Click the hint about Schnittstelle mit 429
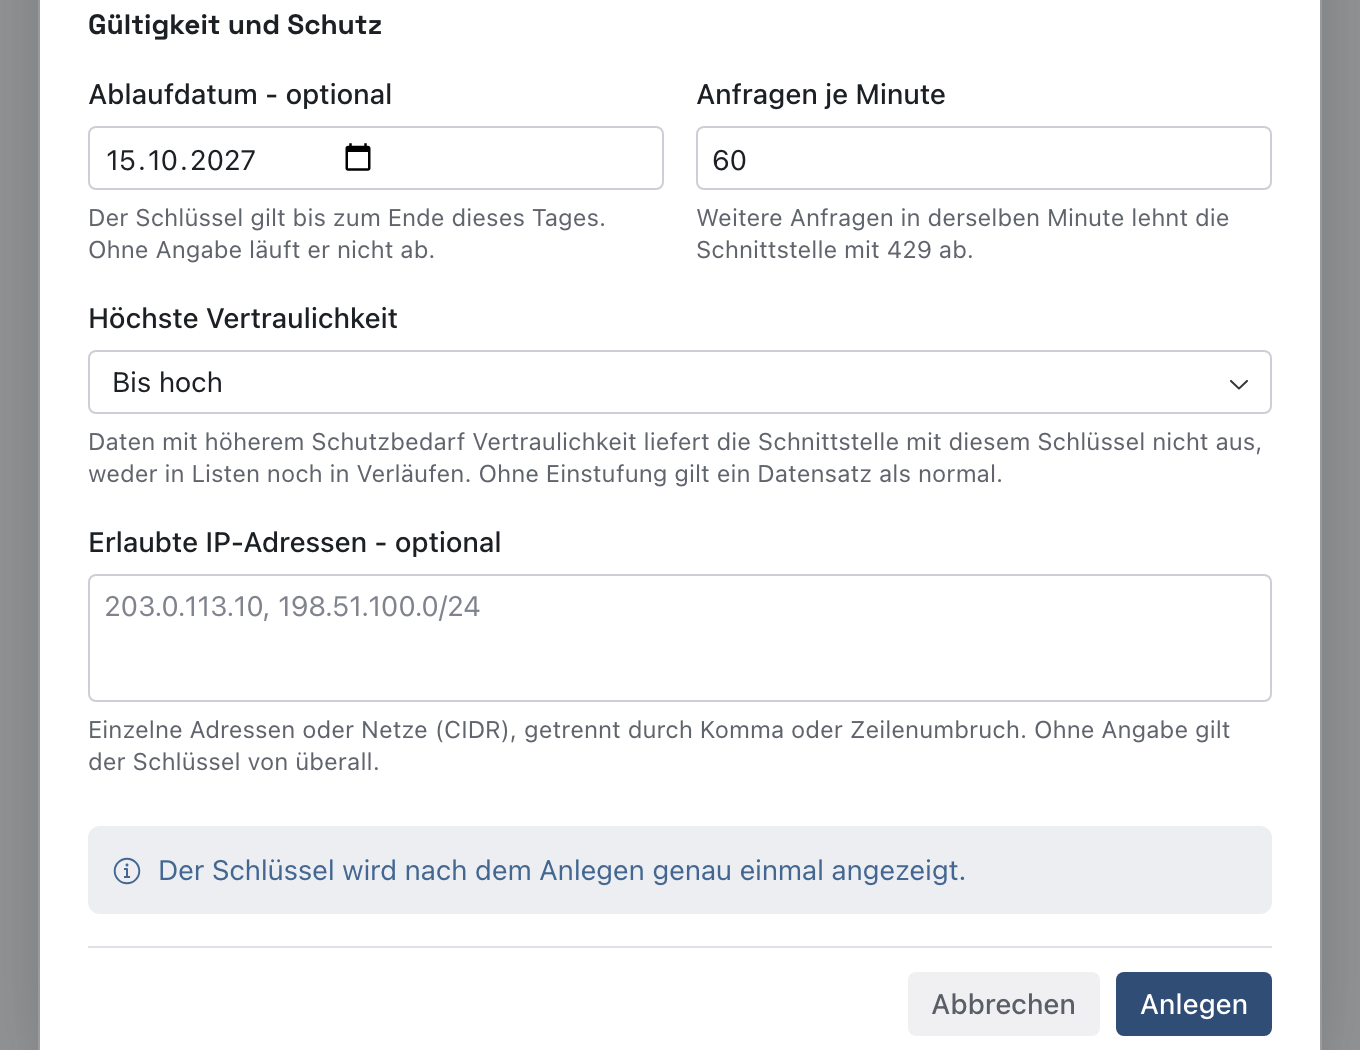The image size is (1360, 1050). pyautogui.click(x=963, y=234)
